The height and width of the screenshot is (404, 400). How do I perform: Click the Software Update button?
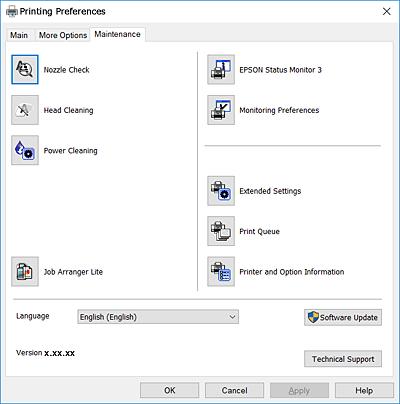point(343,317)
